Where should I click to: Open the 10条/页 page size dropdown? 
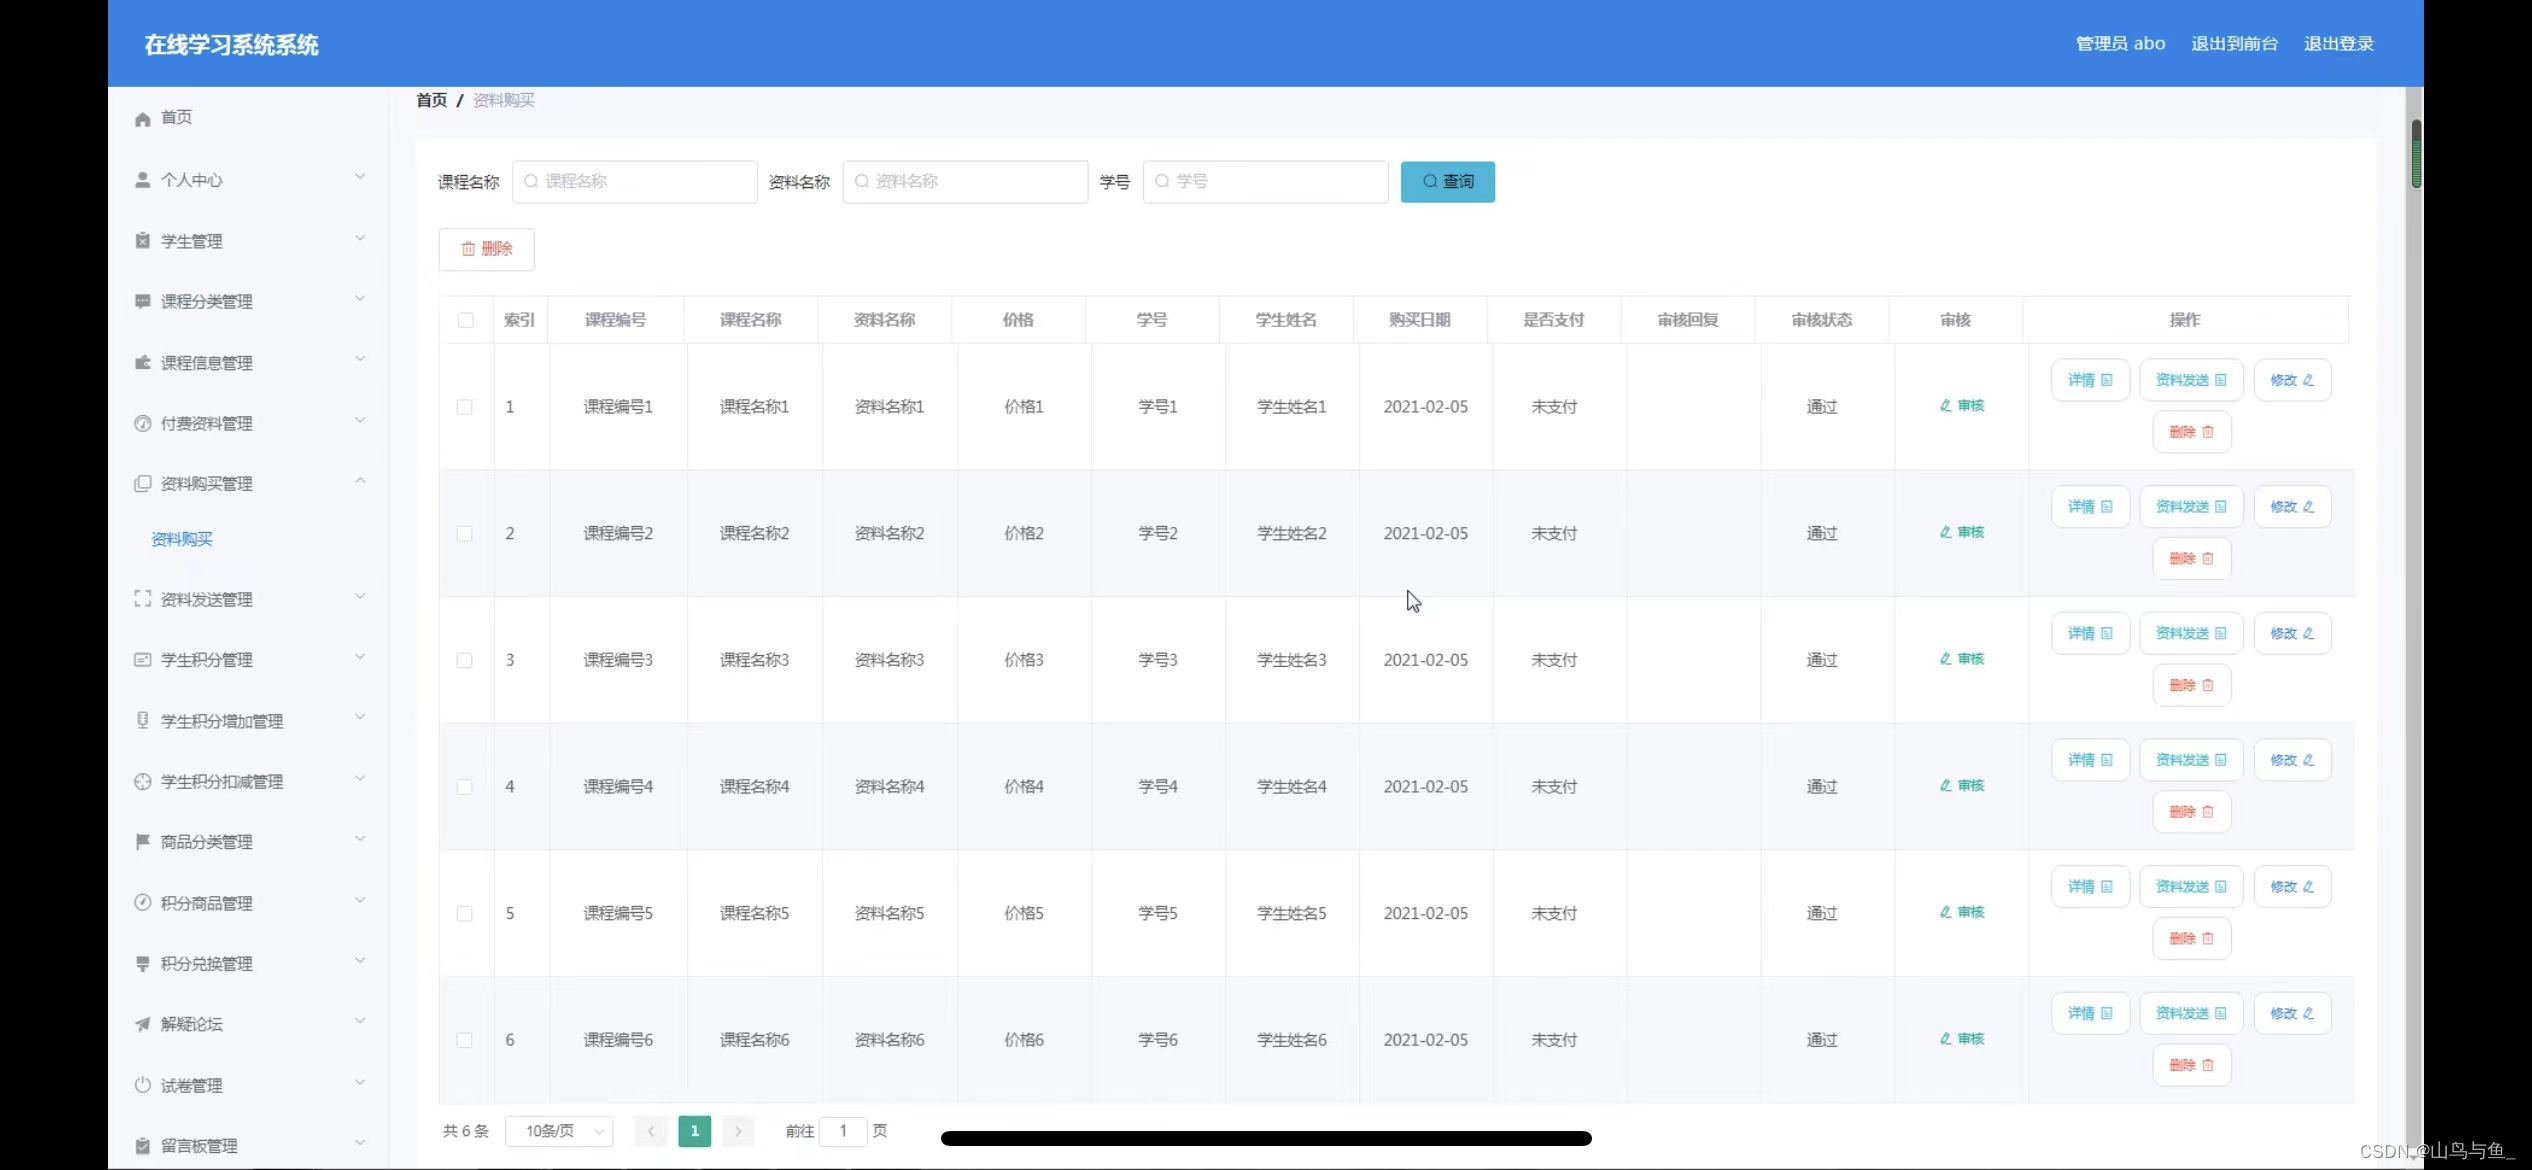pos(560,1131)
